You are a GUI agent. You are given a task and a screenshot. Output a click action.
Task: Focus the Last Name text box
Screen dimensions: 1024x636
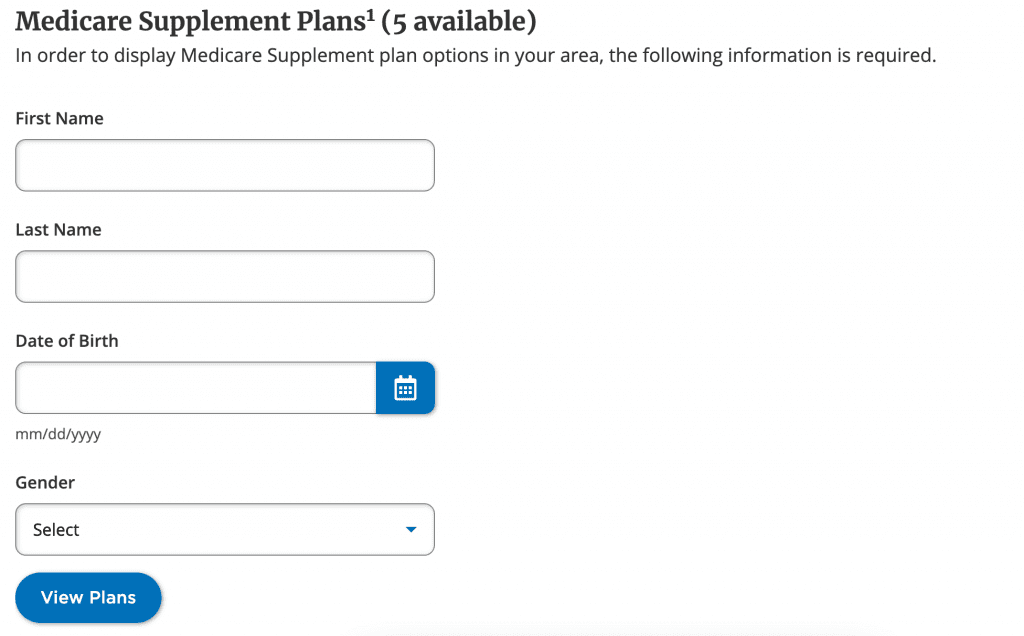point(225,276)
